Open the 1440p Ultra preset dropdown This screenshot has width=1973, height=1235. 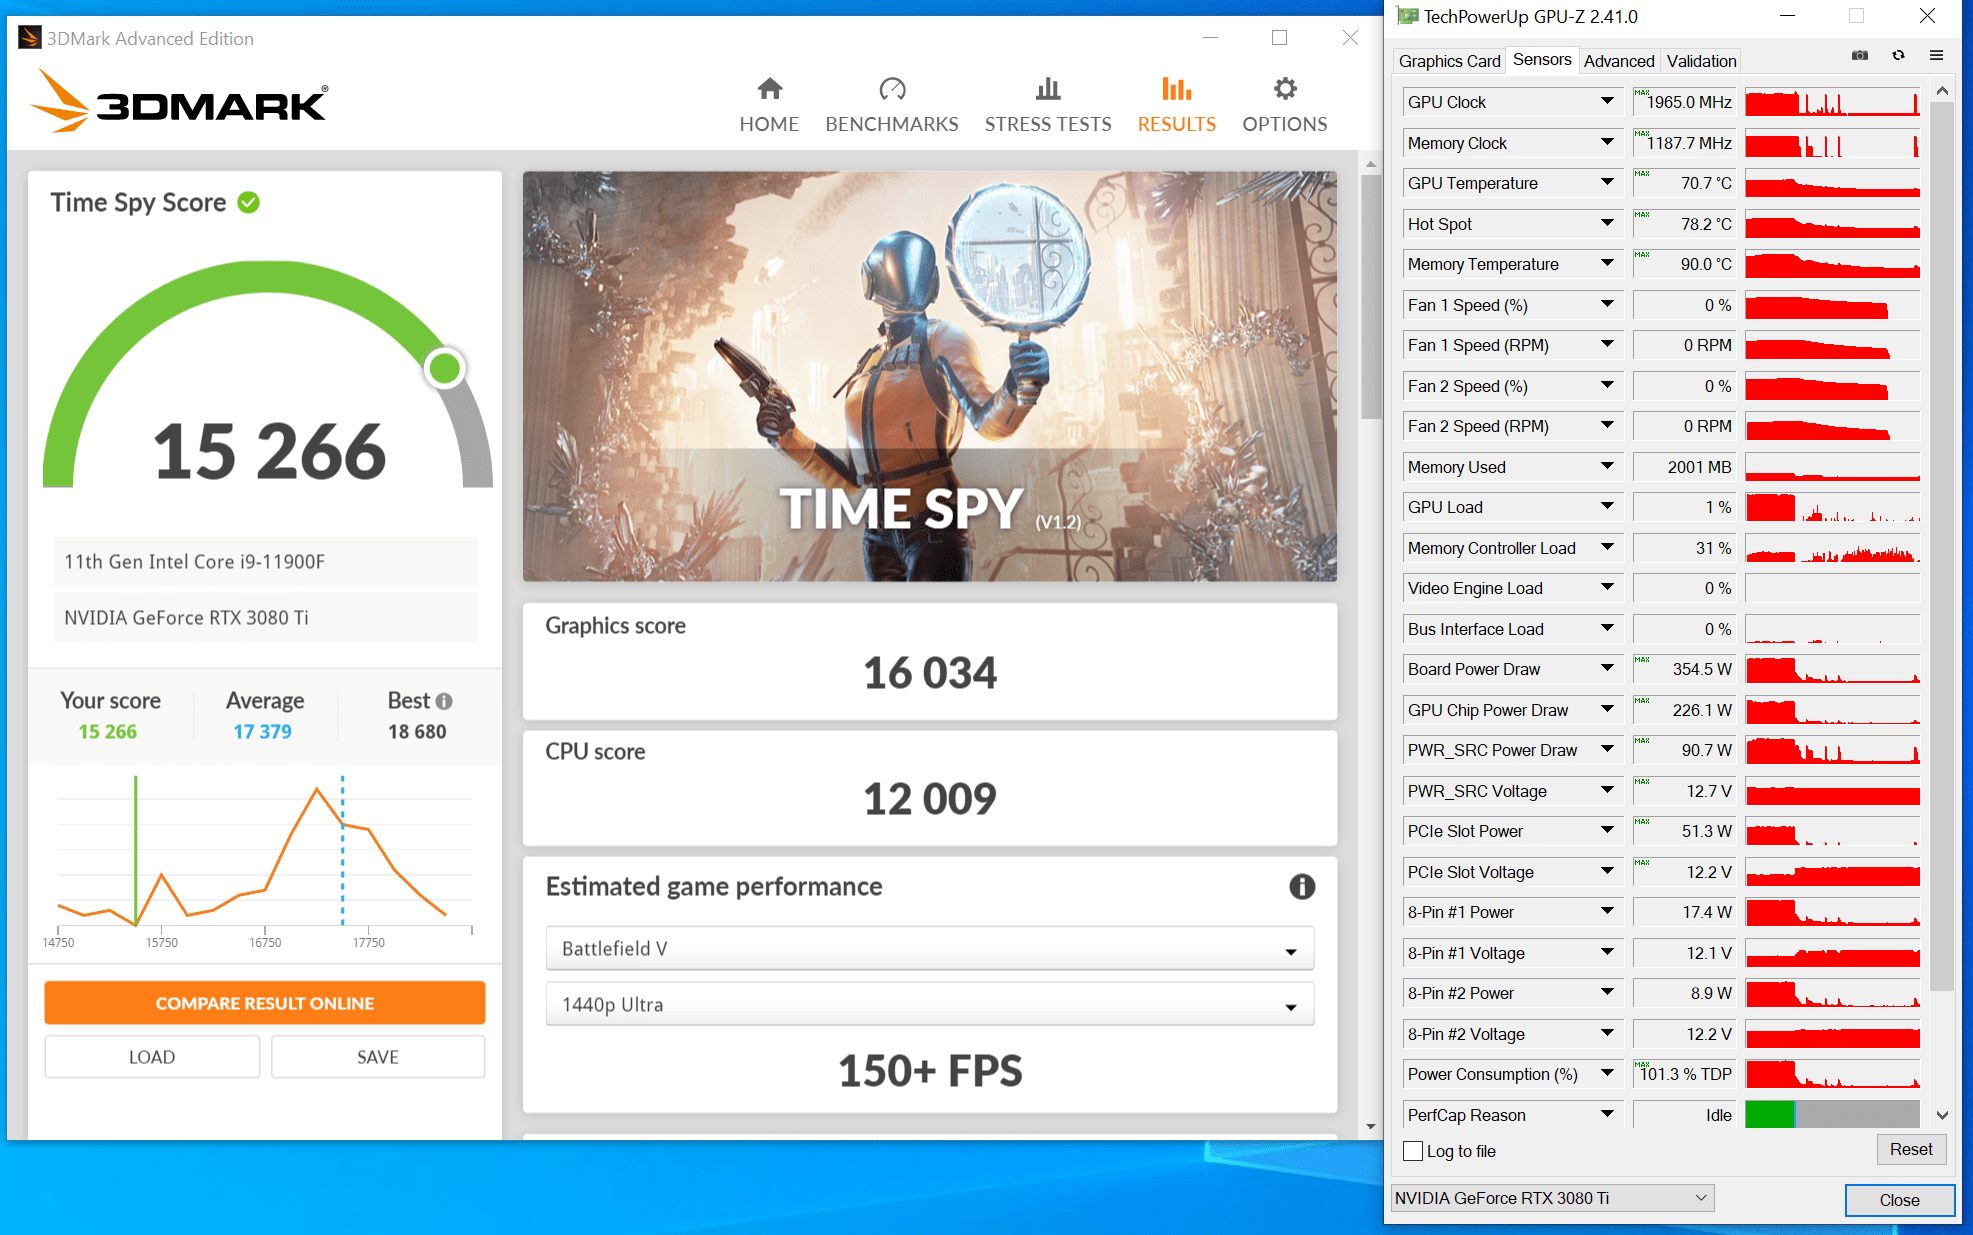(929, 1005)
